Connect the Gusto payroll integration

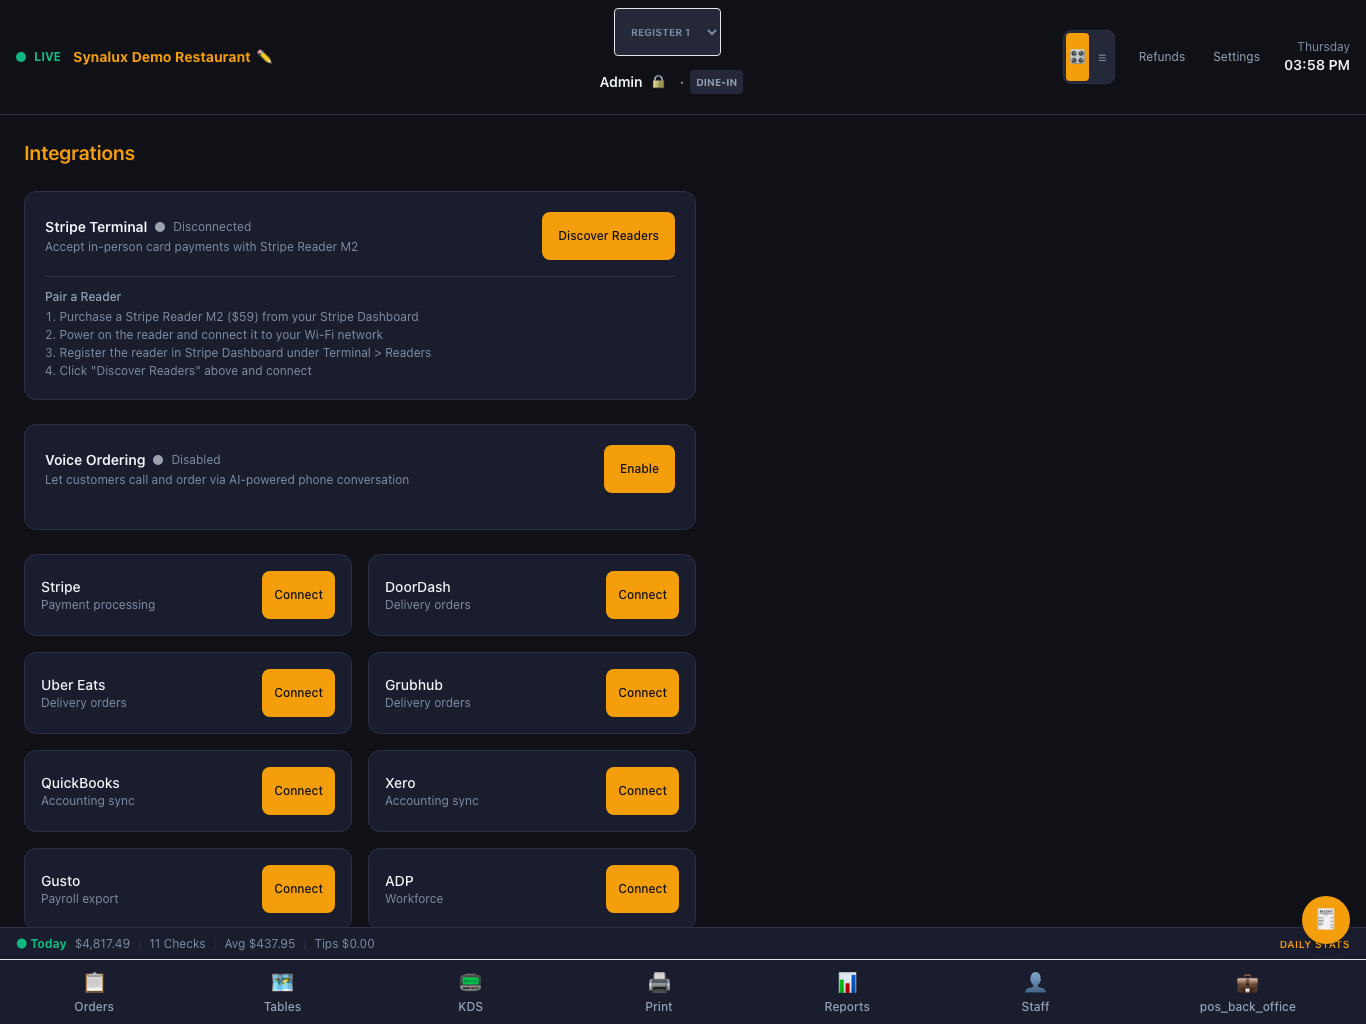(x=298, y=889)
